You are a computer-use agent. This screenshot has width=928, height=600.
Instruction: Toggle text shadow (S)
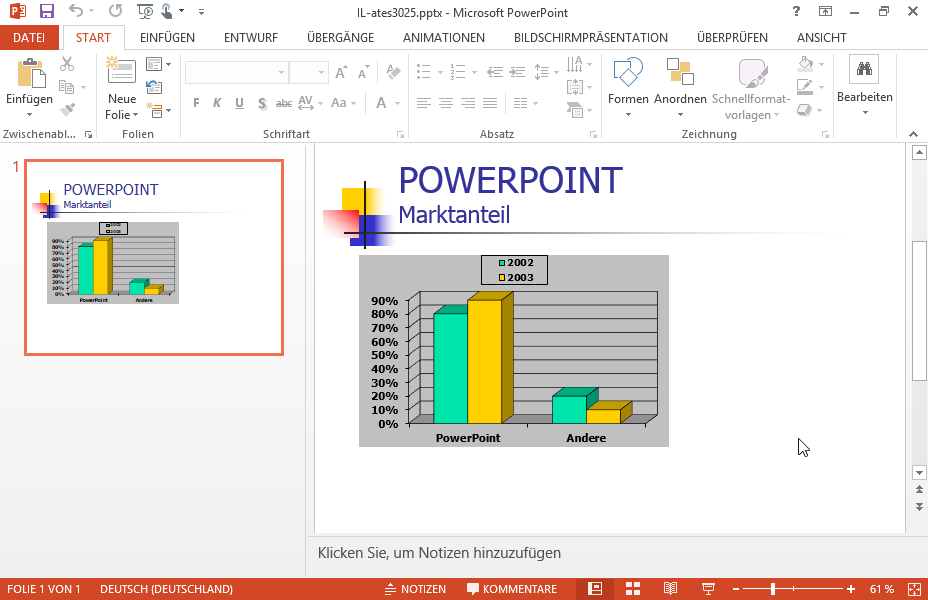point(262,103)
